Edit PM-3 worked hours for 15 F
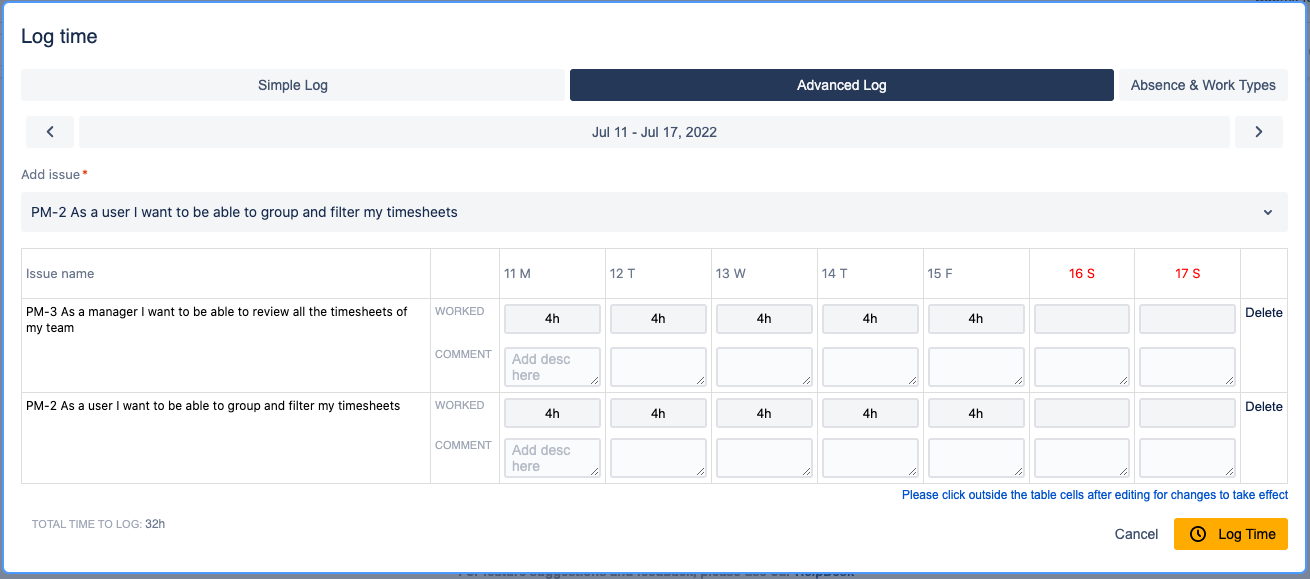 [976, 319]
